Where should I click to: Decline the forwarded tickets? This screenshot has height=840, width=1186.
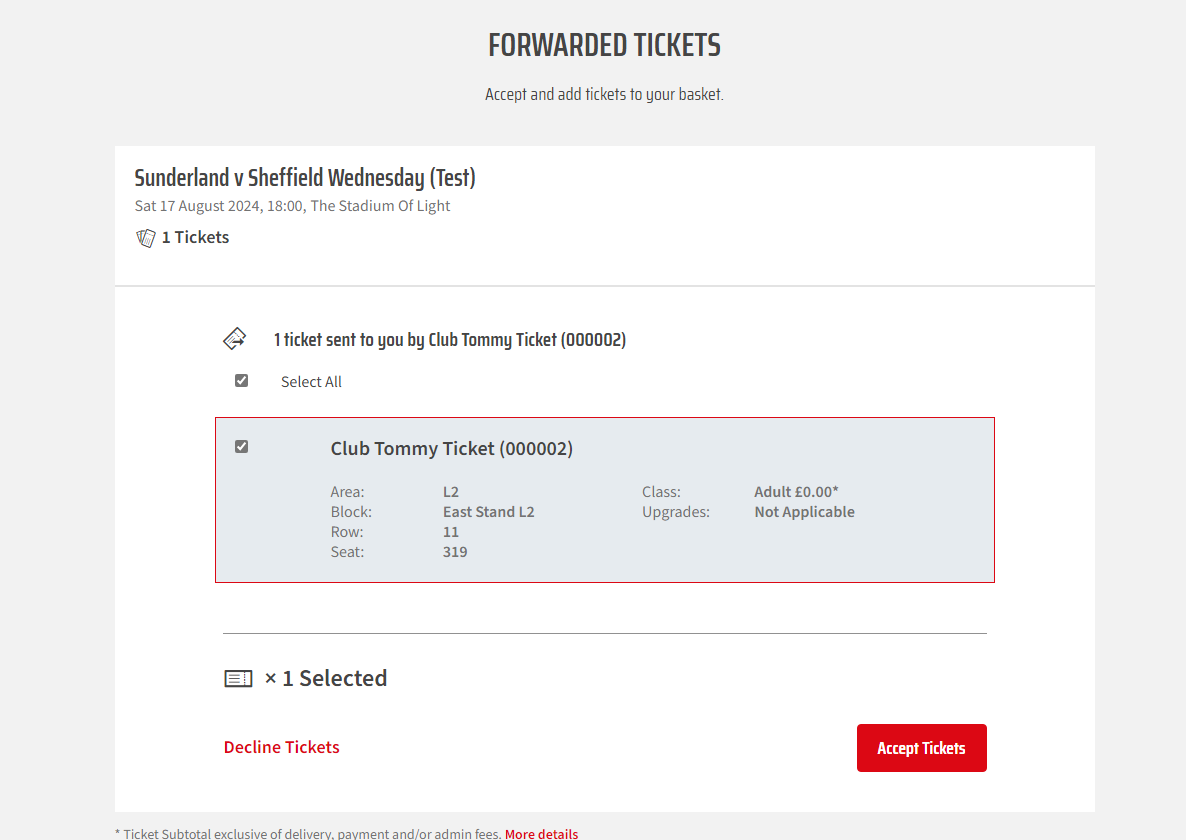coord(281,747)
